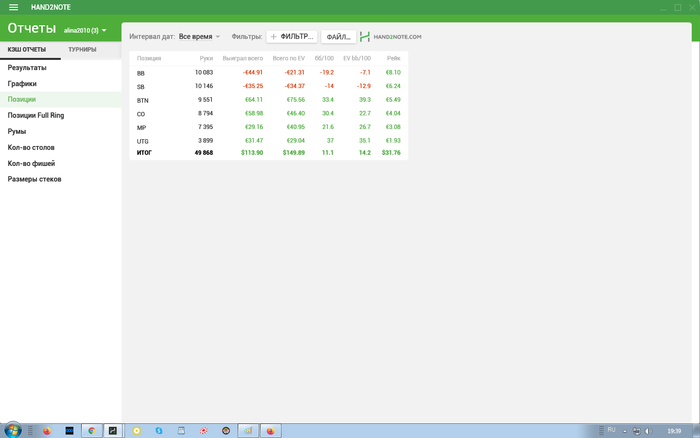Open Skype from the taskbar
700x438 pixels.
159,431
